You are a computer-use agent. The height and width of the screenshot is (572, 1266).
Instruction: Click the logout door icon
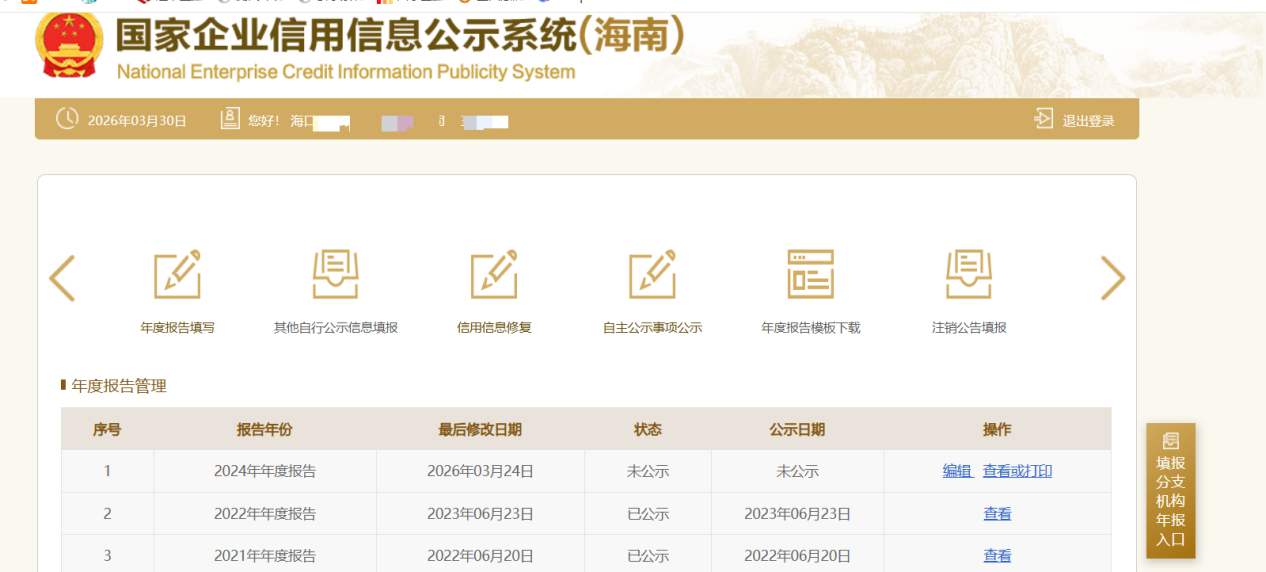[x=1044, y=119]
